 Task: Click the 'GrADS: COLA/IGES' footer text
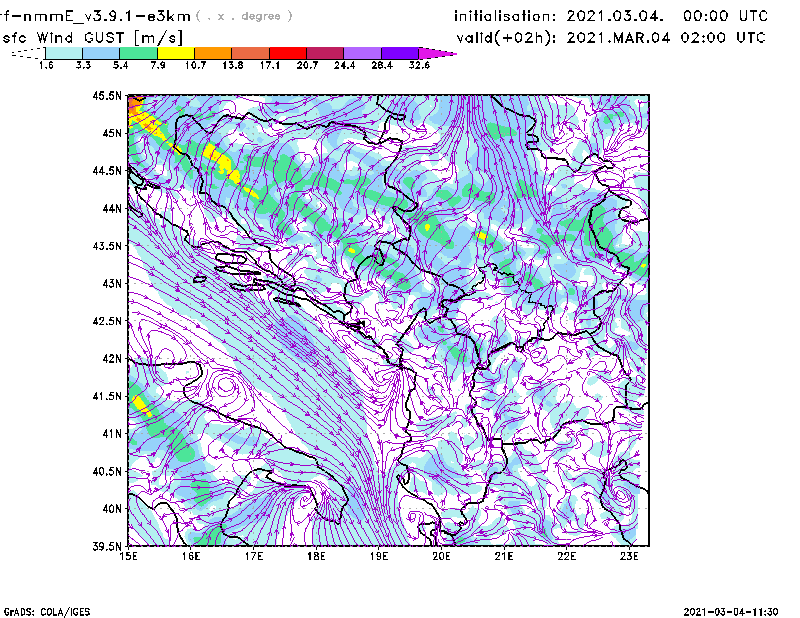[x=47, y=612]
